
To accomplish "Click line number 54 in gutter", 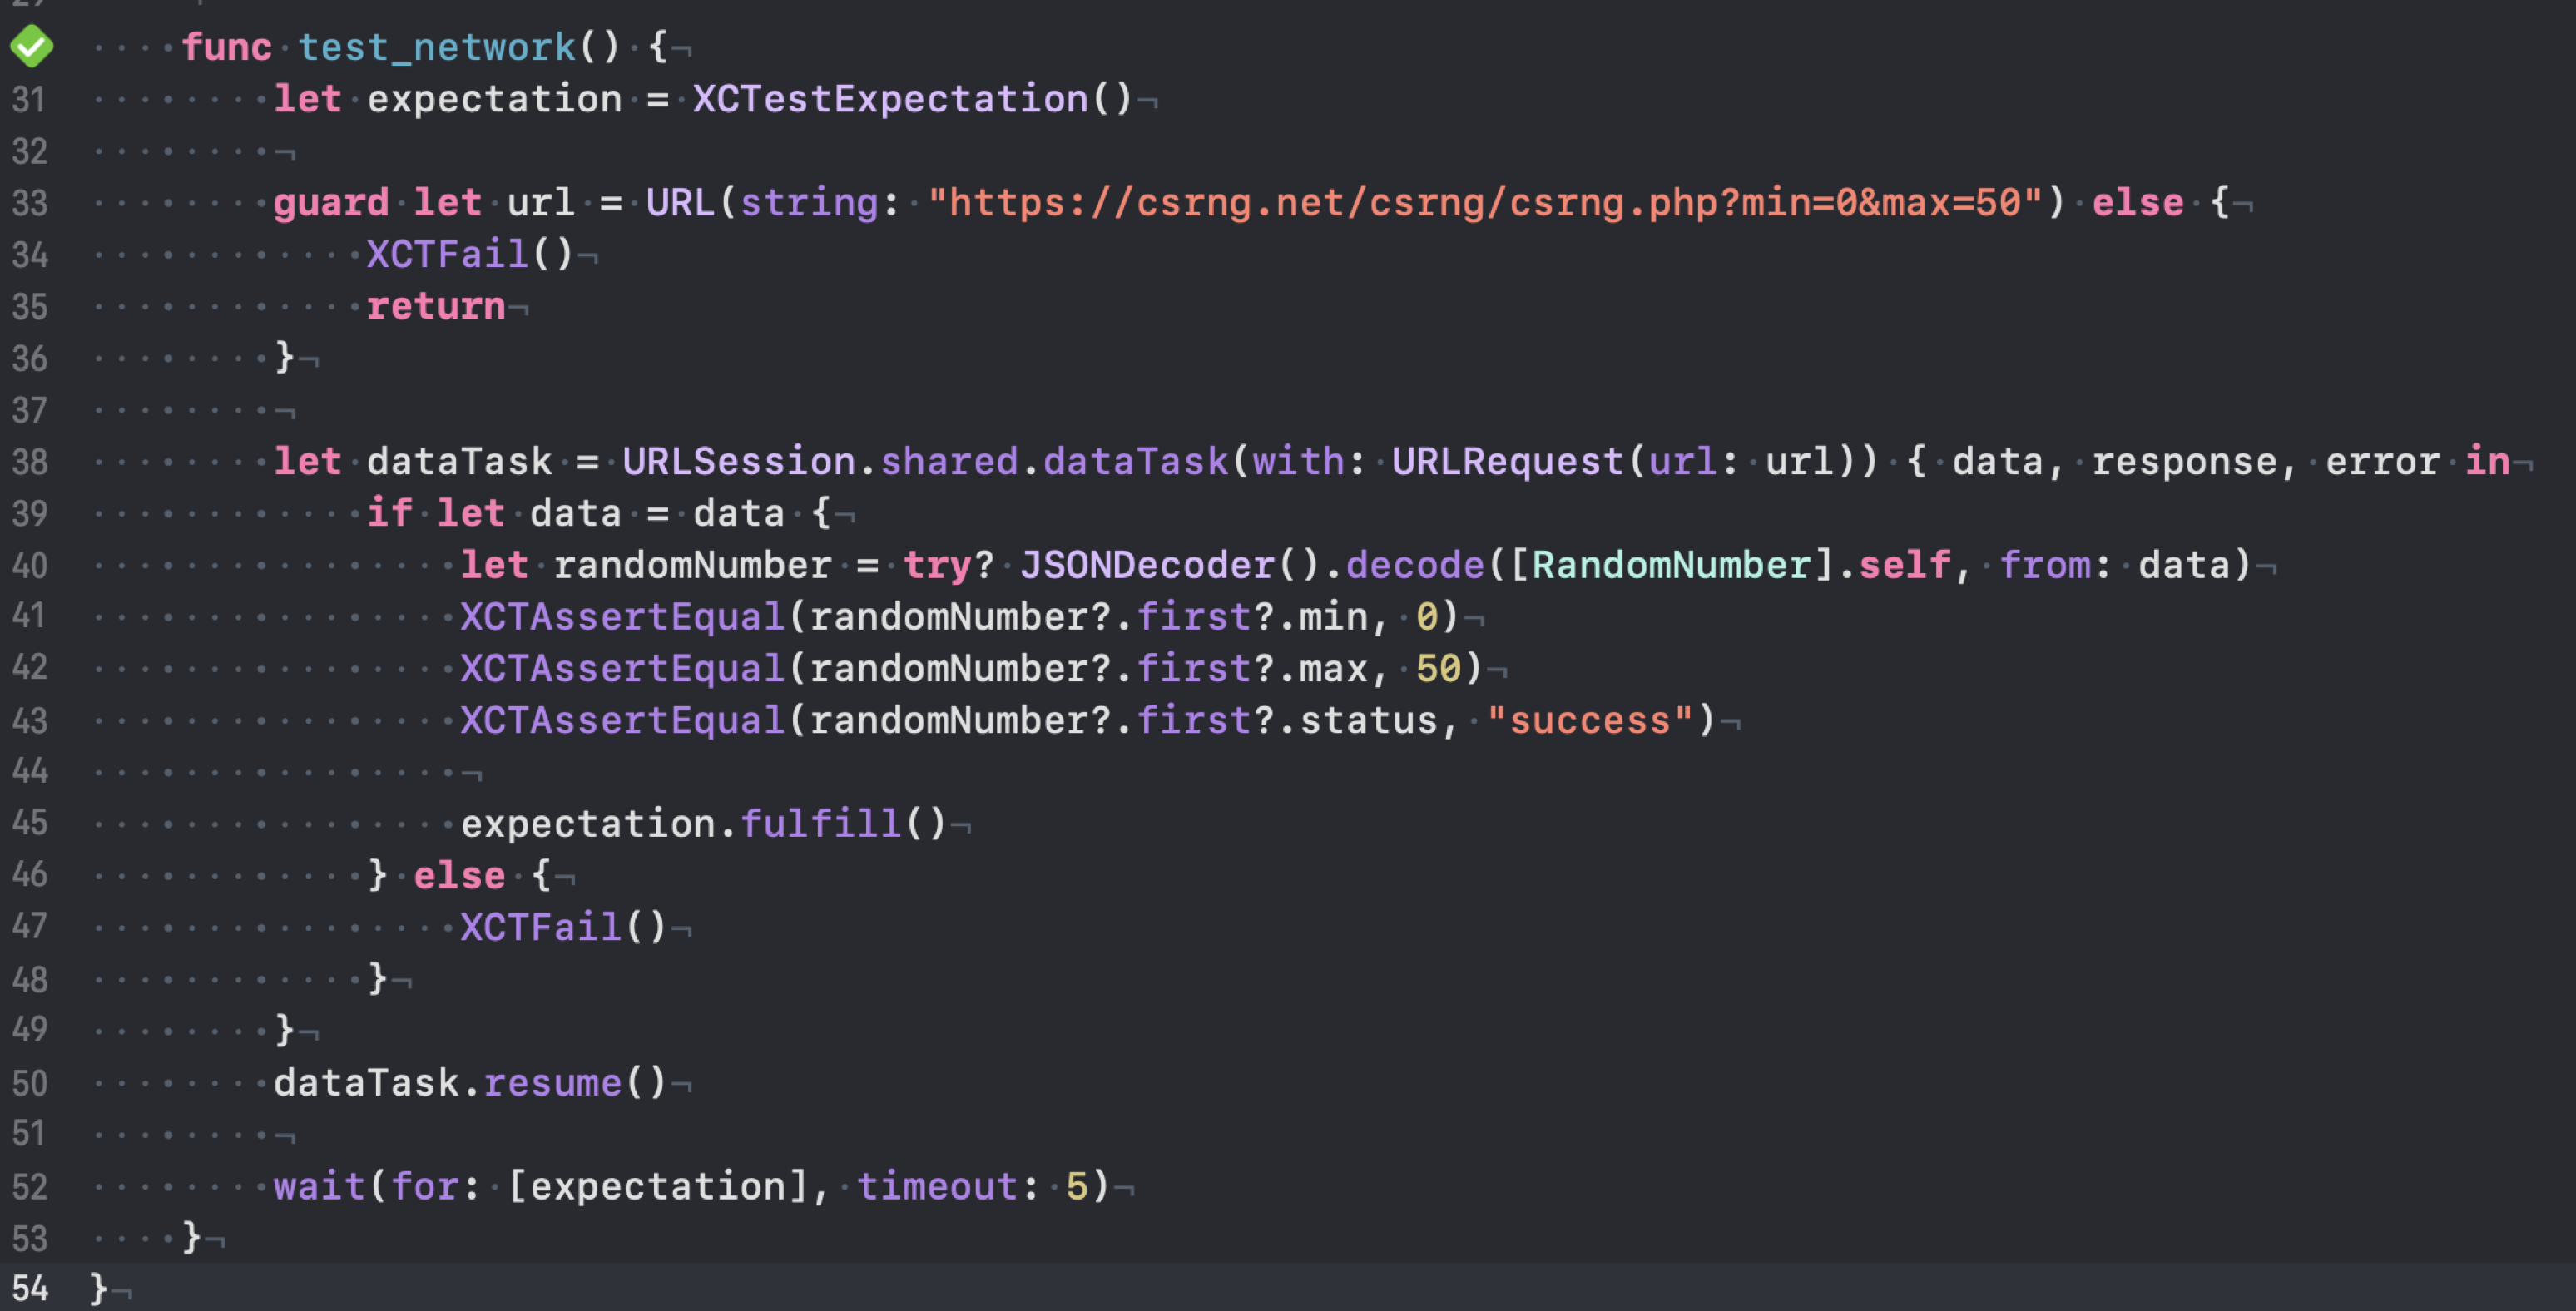I will [29, 1288].
